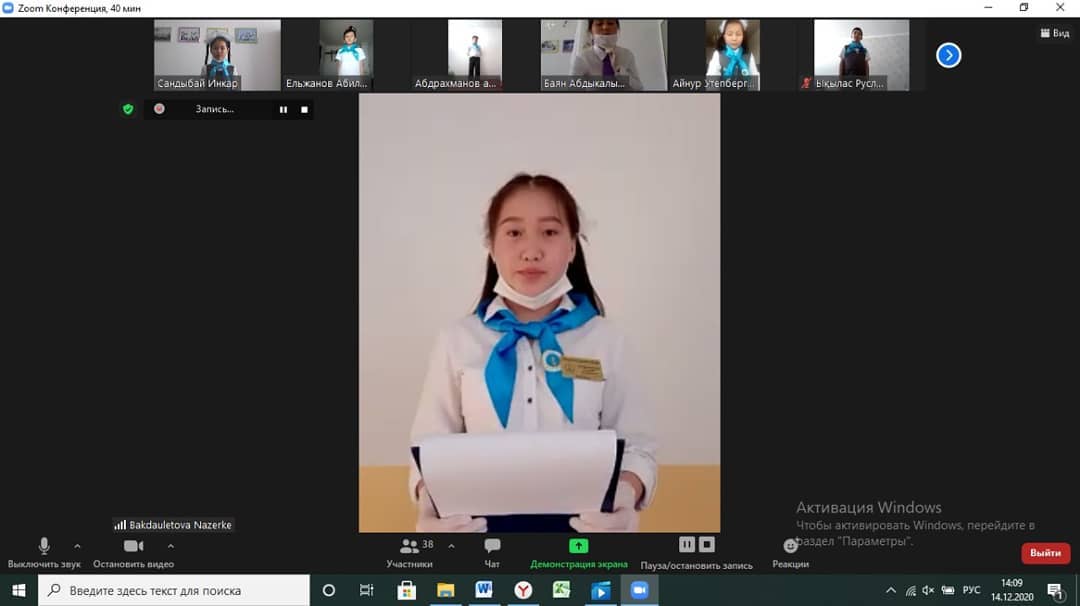Viewport: 1080px width, 606px height.
Task: Select Абдрахманов video thumbnail
Action: [475, 55]
